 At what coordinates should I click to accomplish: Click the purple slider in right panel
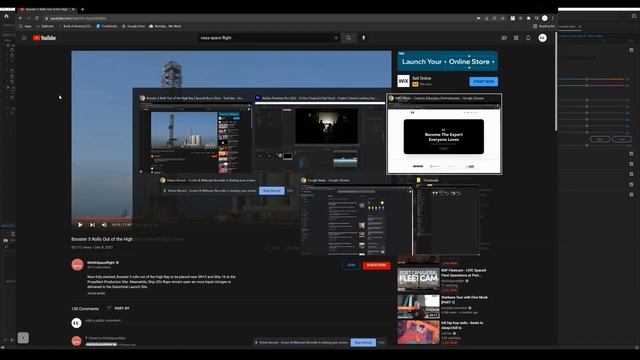point(591,85)
